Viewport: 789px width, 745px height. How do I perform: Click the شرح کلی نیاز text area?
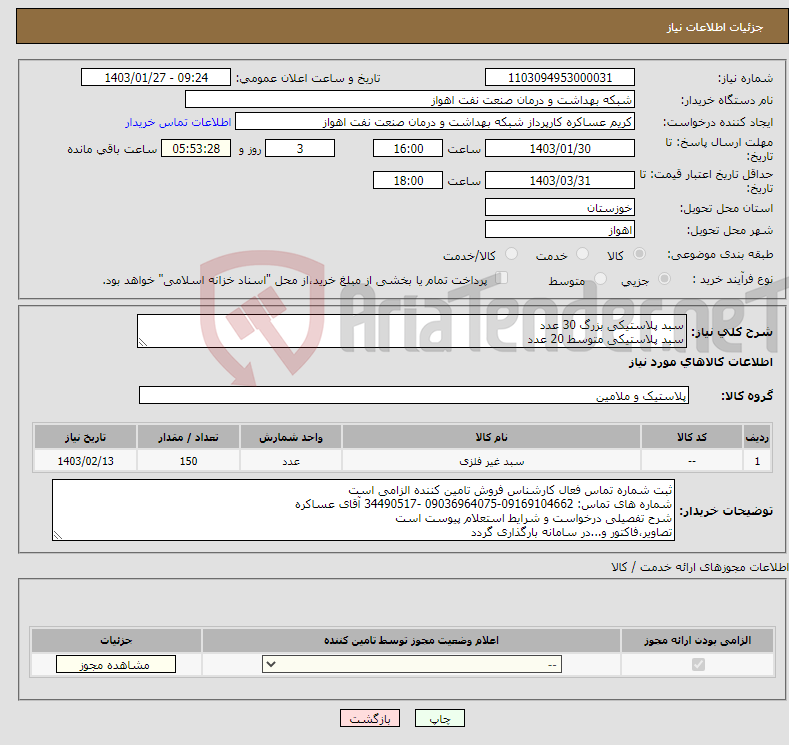pyautogui.click(x=412, y=331)
